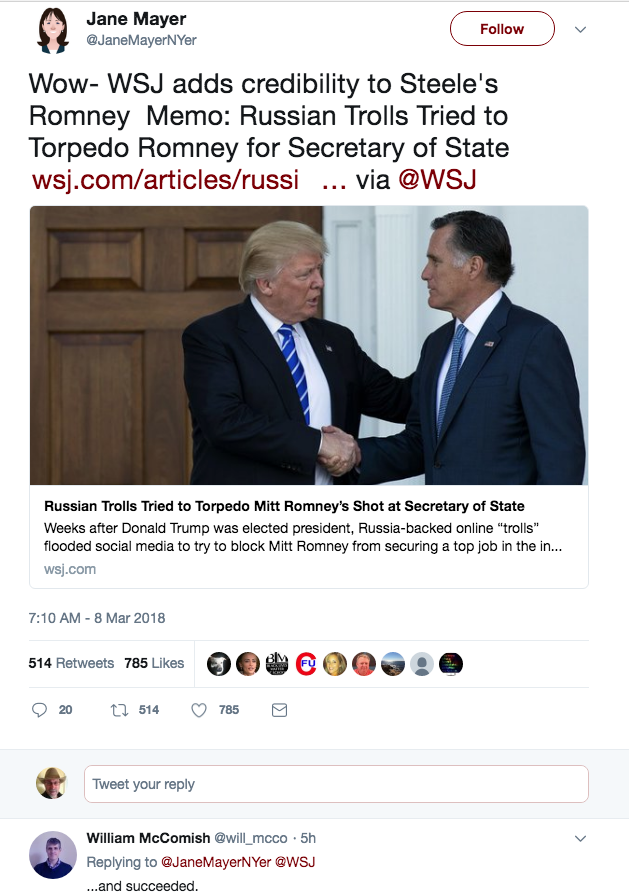Click the Tweet your reply field
Image resolution: width=629 pixels, height=894 pixels.
click(x=336, y=784)
